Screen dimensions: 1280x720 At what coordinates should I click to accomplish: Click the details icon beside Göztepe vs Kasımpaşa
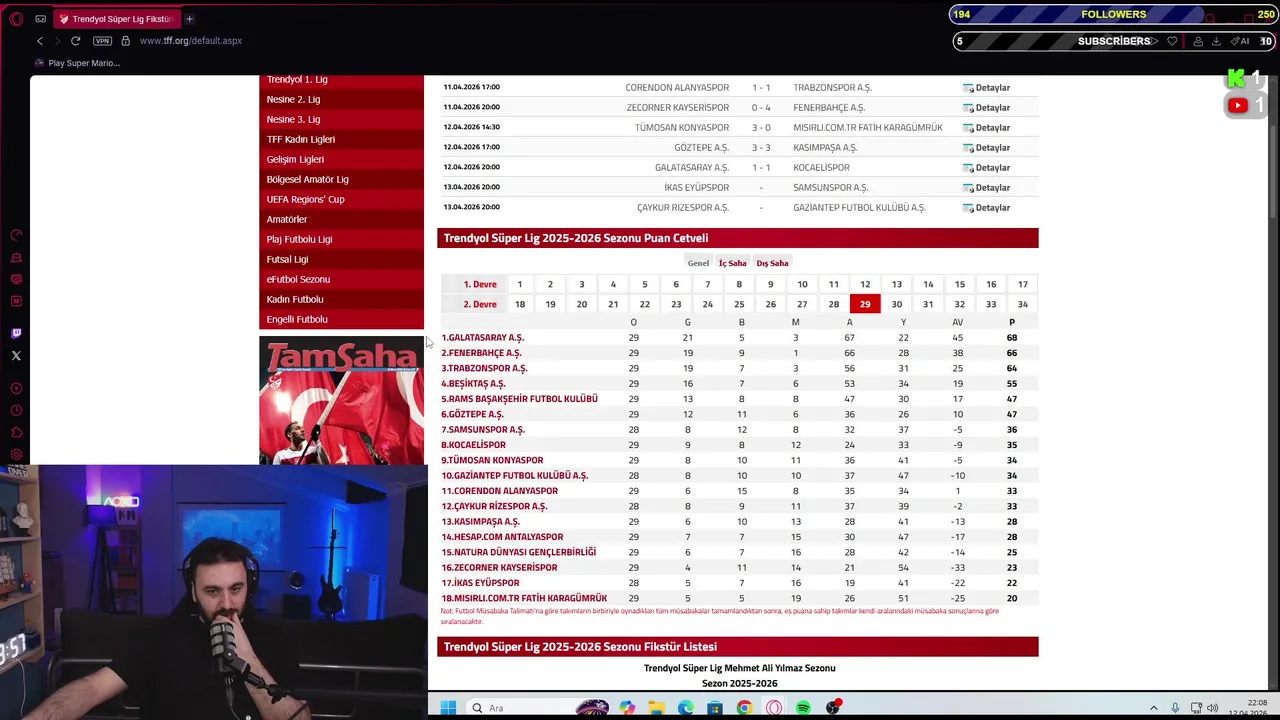click(x=968, y=148)
